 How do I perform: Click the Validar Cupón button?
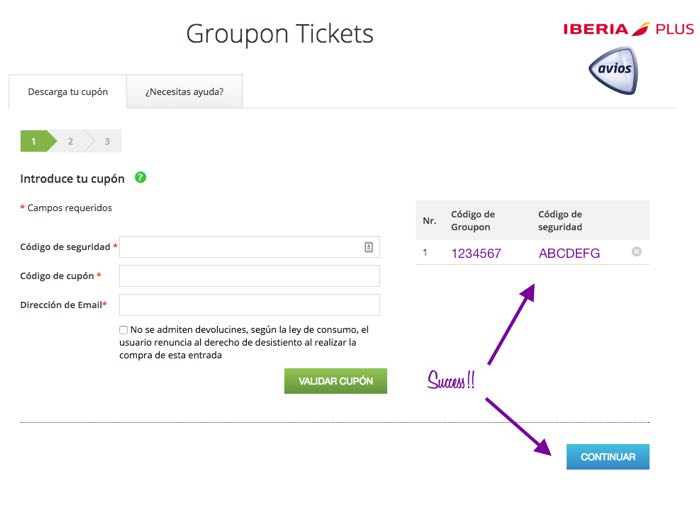[336, 381]
